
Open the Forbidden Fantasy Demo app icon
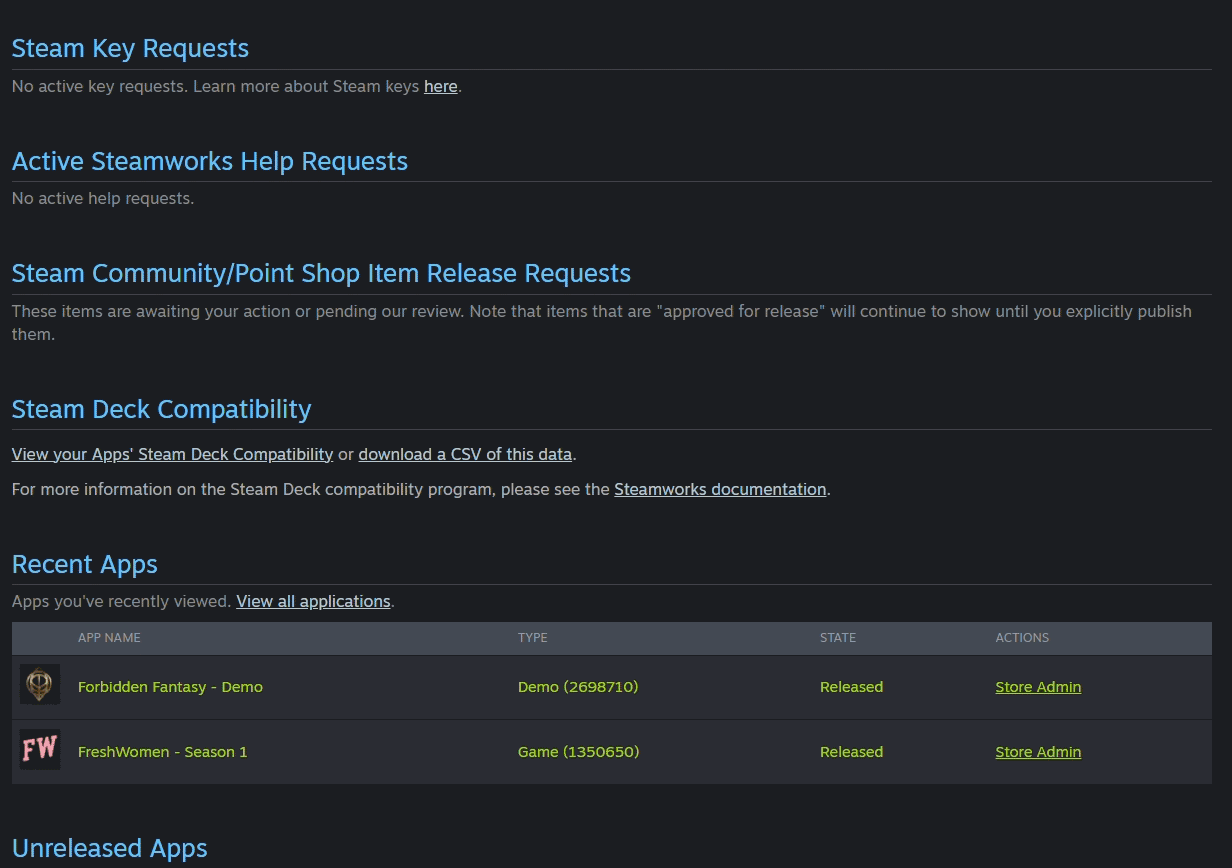(40, 685)
